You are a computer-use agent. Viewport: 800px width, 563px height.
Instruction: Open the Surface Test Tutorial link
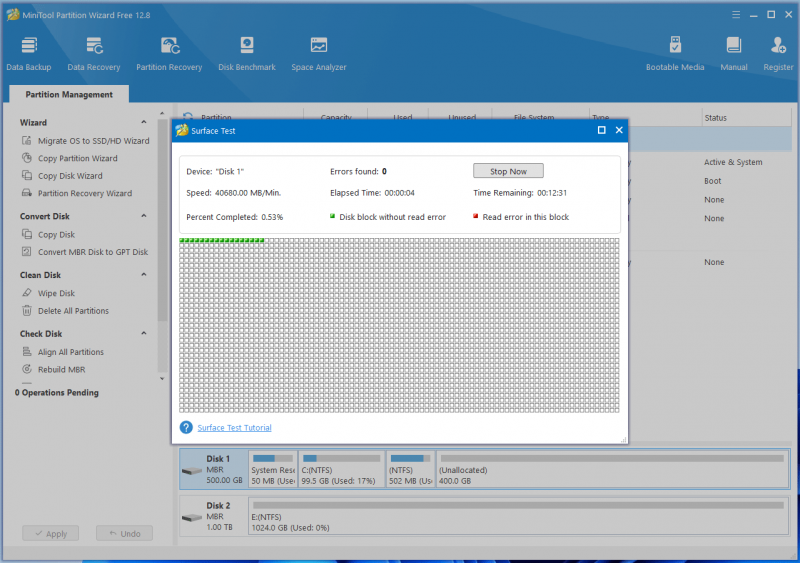(234, 428)
